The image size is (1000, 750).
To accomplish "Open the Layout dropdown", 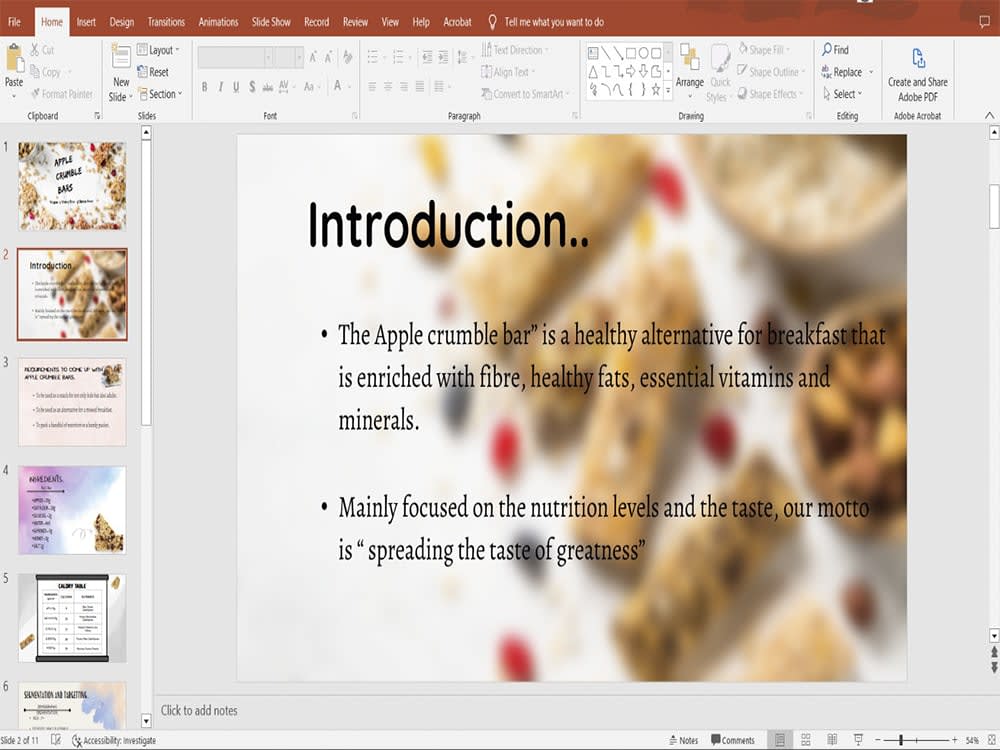I will (x=158, y=50).
